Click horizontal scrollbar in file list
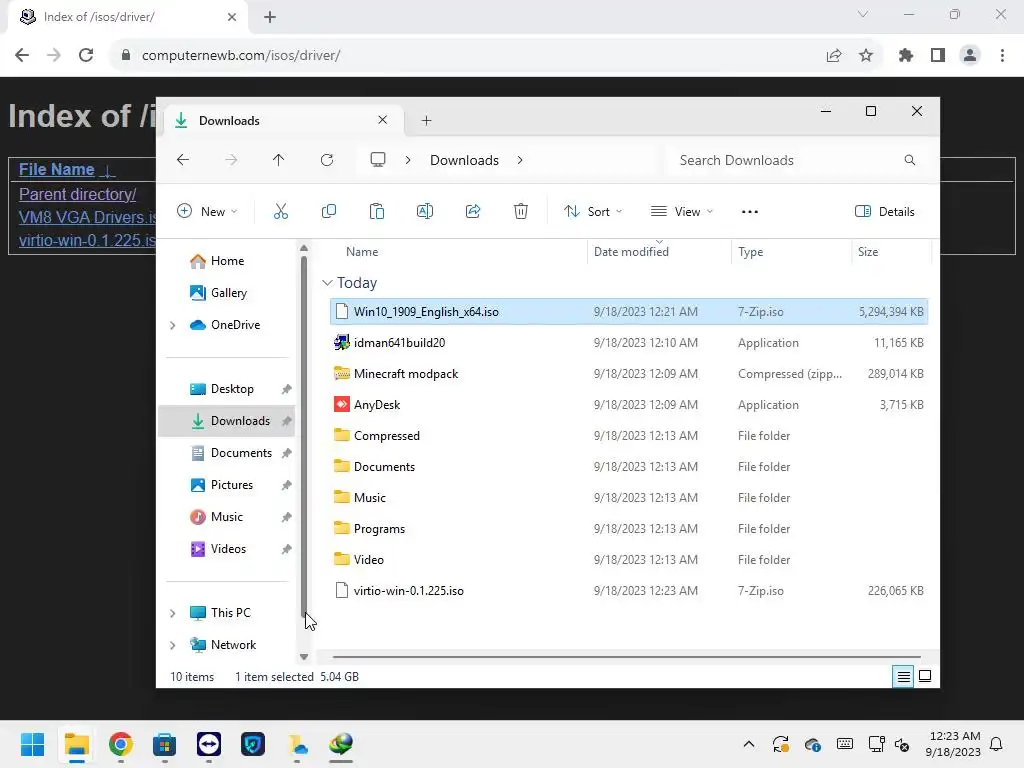This screenshot has width=1024, height=768. click(626, 657)
